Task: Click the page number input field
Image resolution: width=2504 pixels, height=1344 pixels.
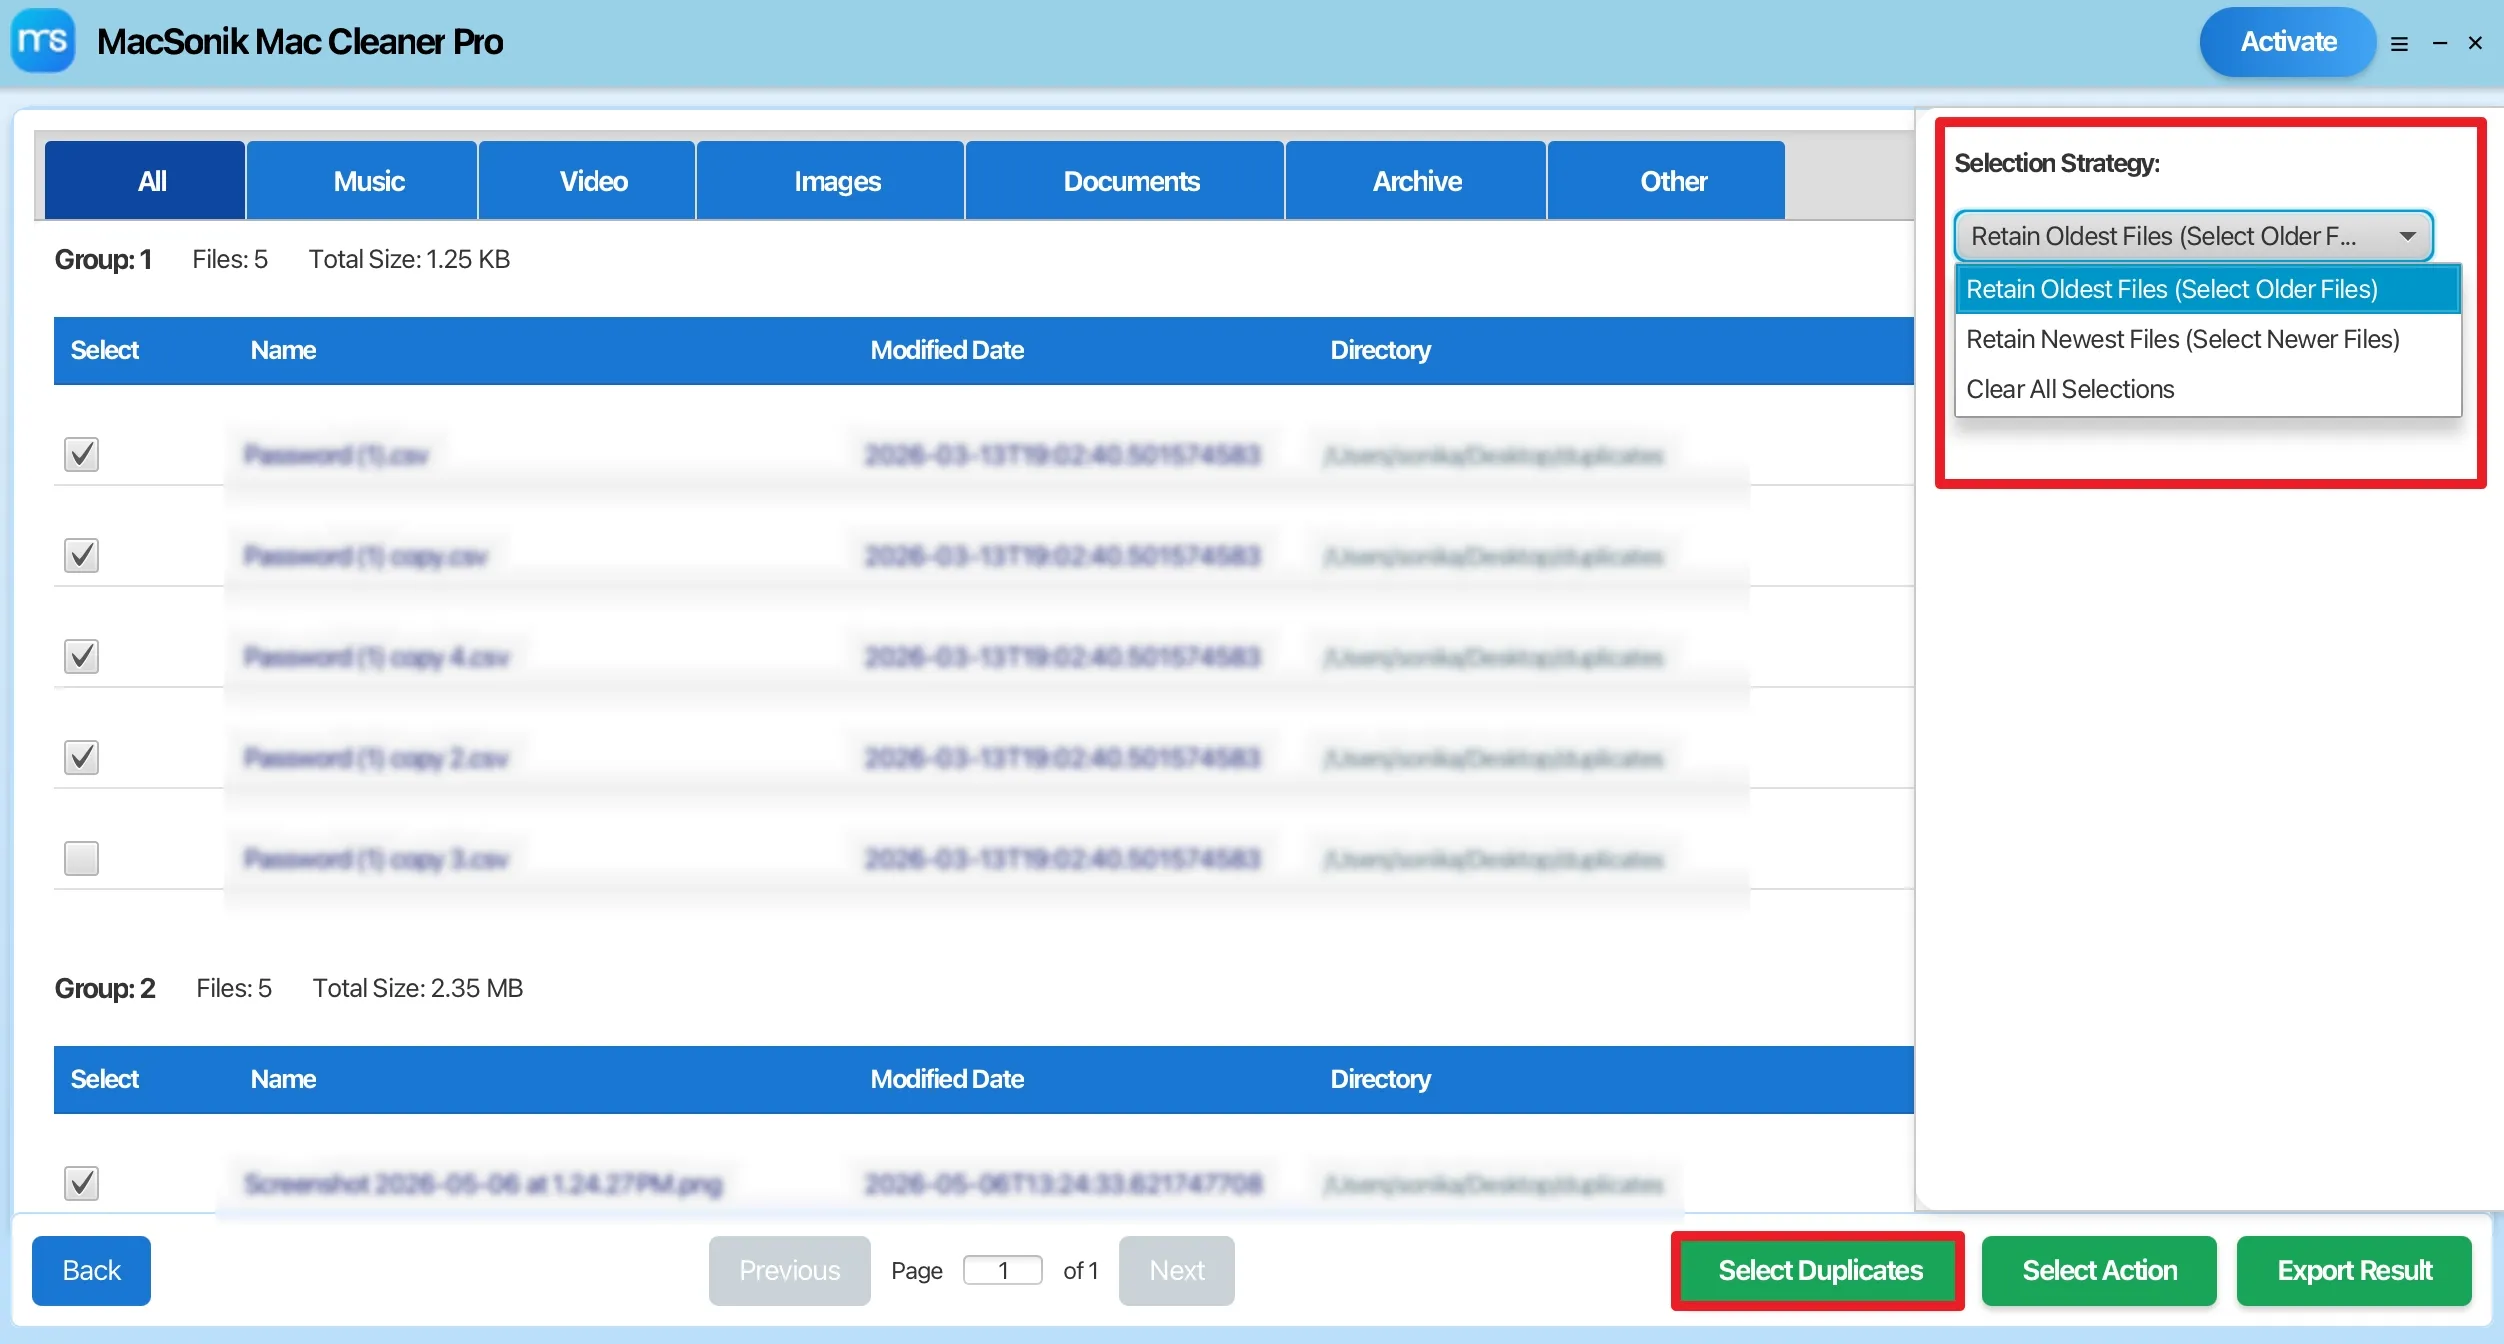Action: click(1002, 1270)
